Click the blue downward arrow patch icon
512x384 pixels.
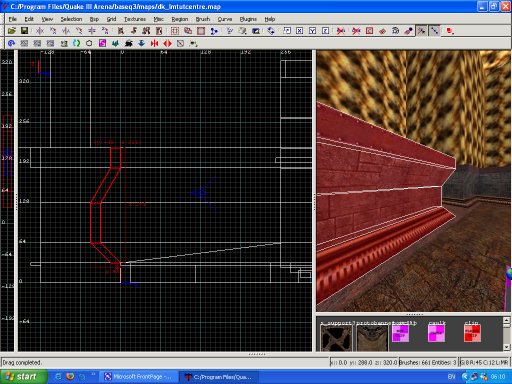(x=141, y=43)
